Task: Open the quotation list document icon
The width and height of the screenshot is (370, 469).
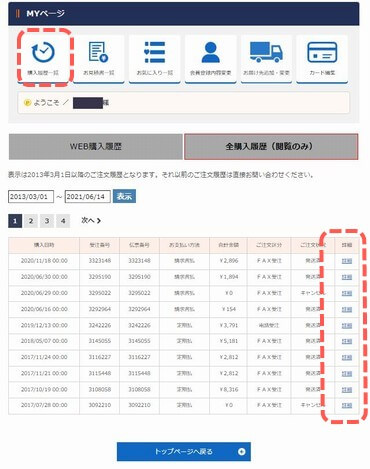Action: click(x=98, y=52)
